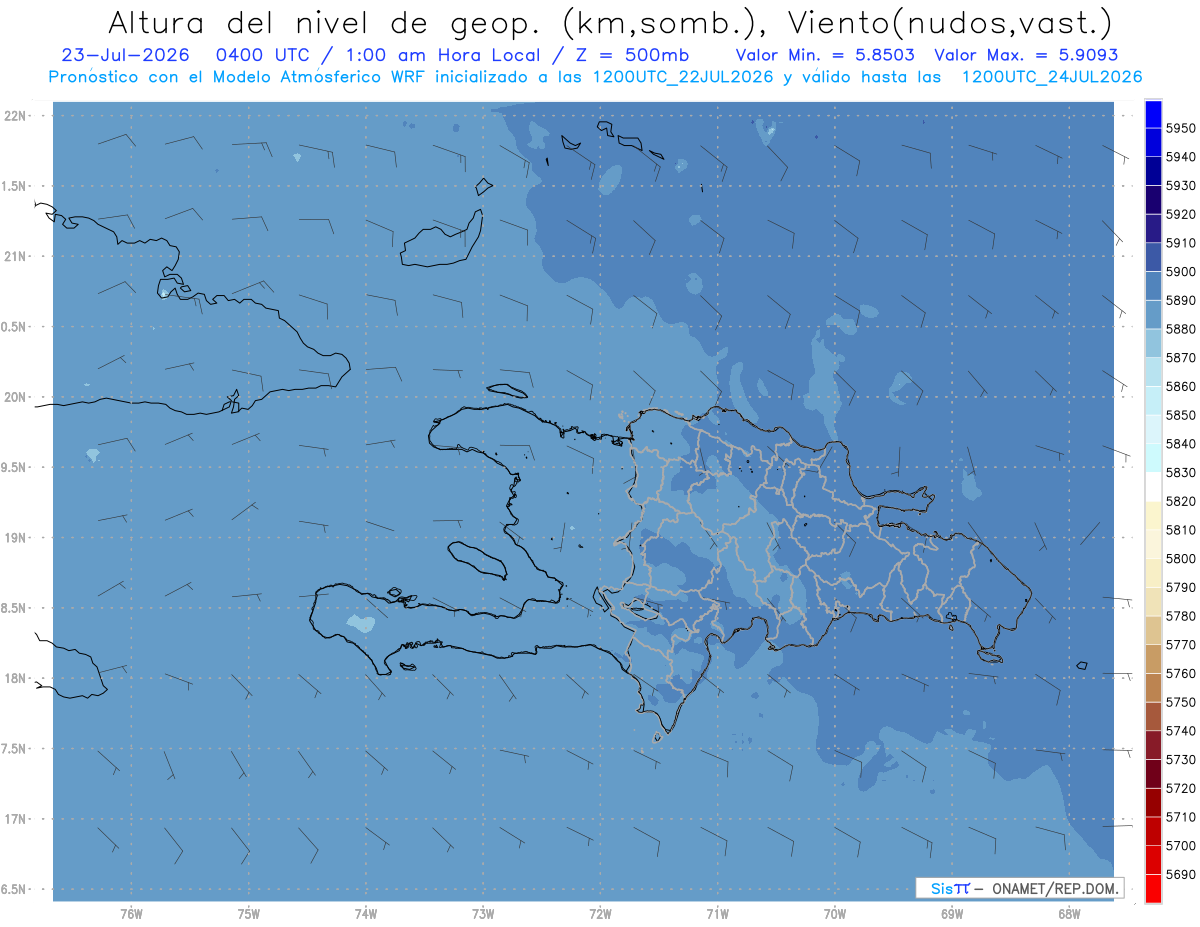Click the valid-until time '1200UTC_24JUL2026'
Screen dimensions: 1200x927
point(1052,77)
